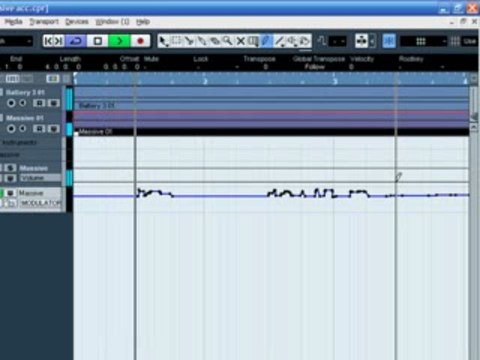Click the Length value in info line

coord(63,67)
